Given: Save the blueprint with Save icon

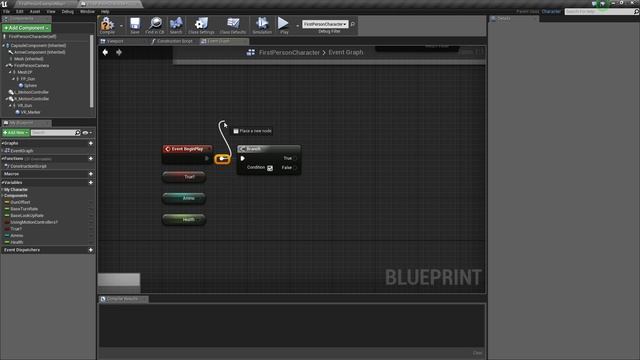Looking at the screenshot, I should [135, 24].
